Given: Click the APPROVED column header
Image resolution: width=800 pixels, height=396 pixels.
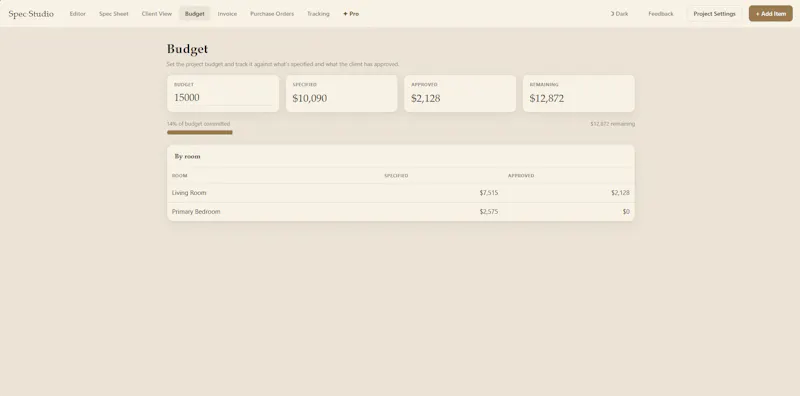Looking at the screenshot, I should tap(521, 176).
